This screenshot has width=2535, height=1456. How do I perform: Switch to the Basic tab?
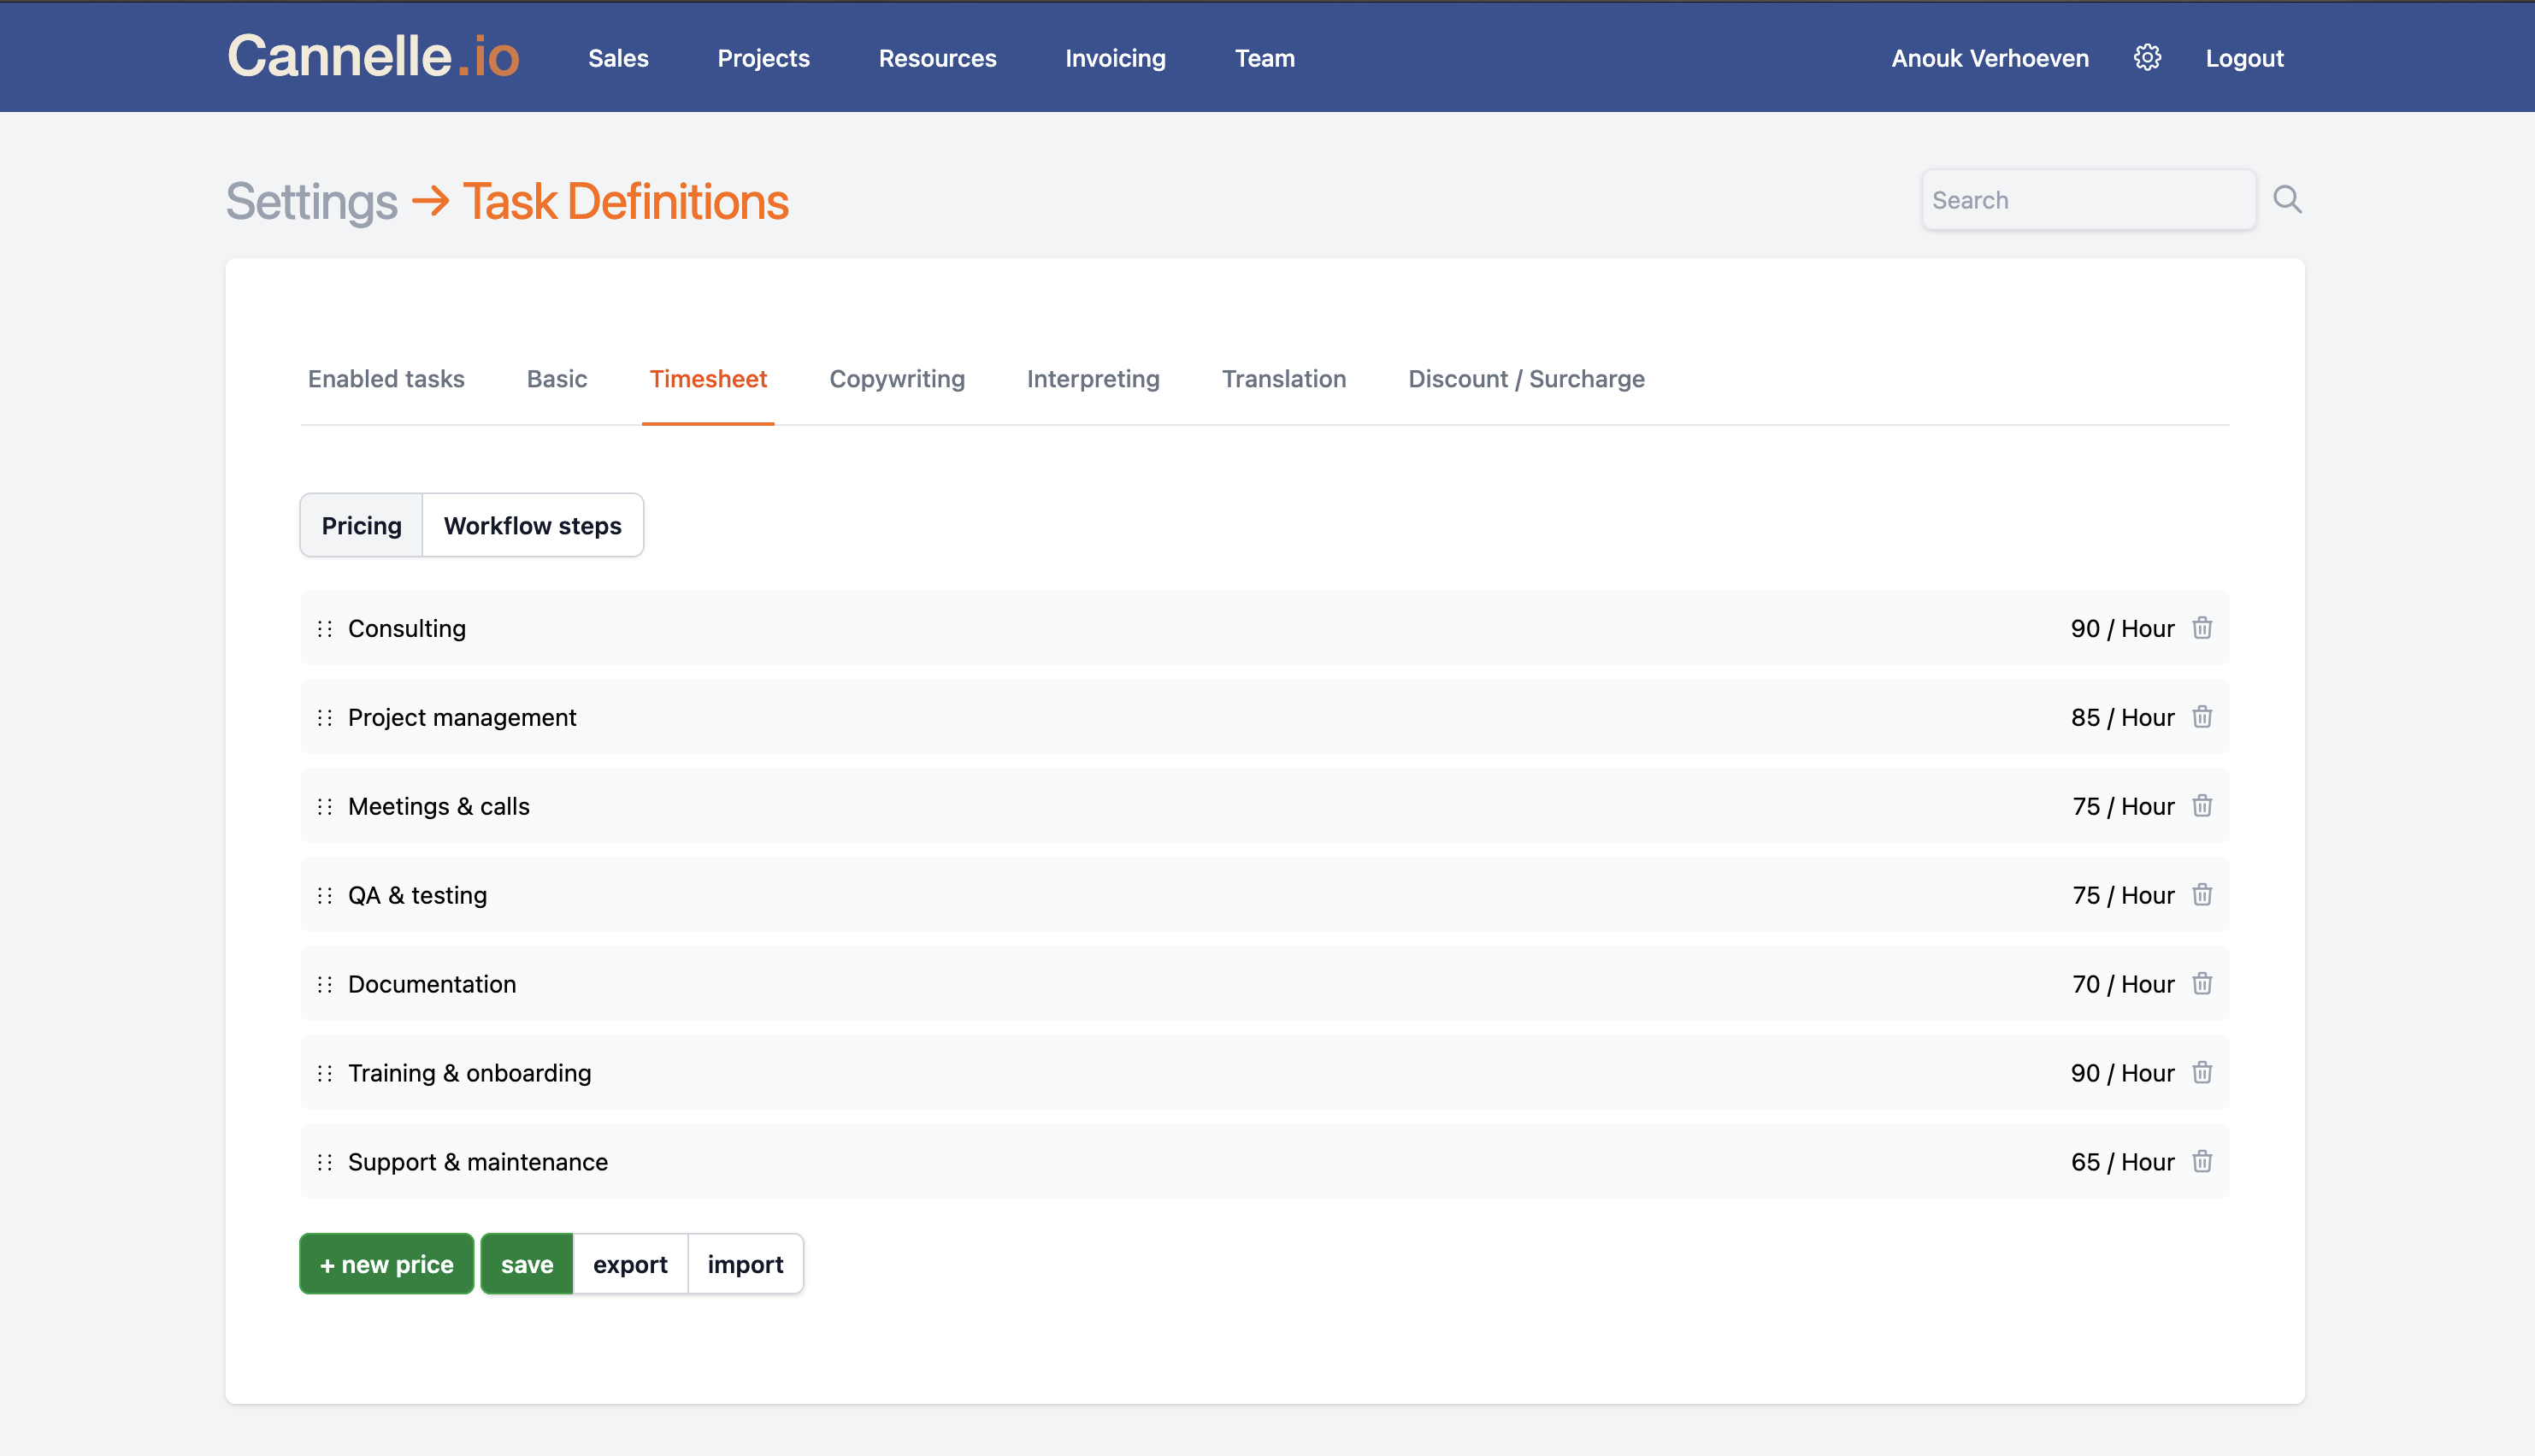[557, 379]
